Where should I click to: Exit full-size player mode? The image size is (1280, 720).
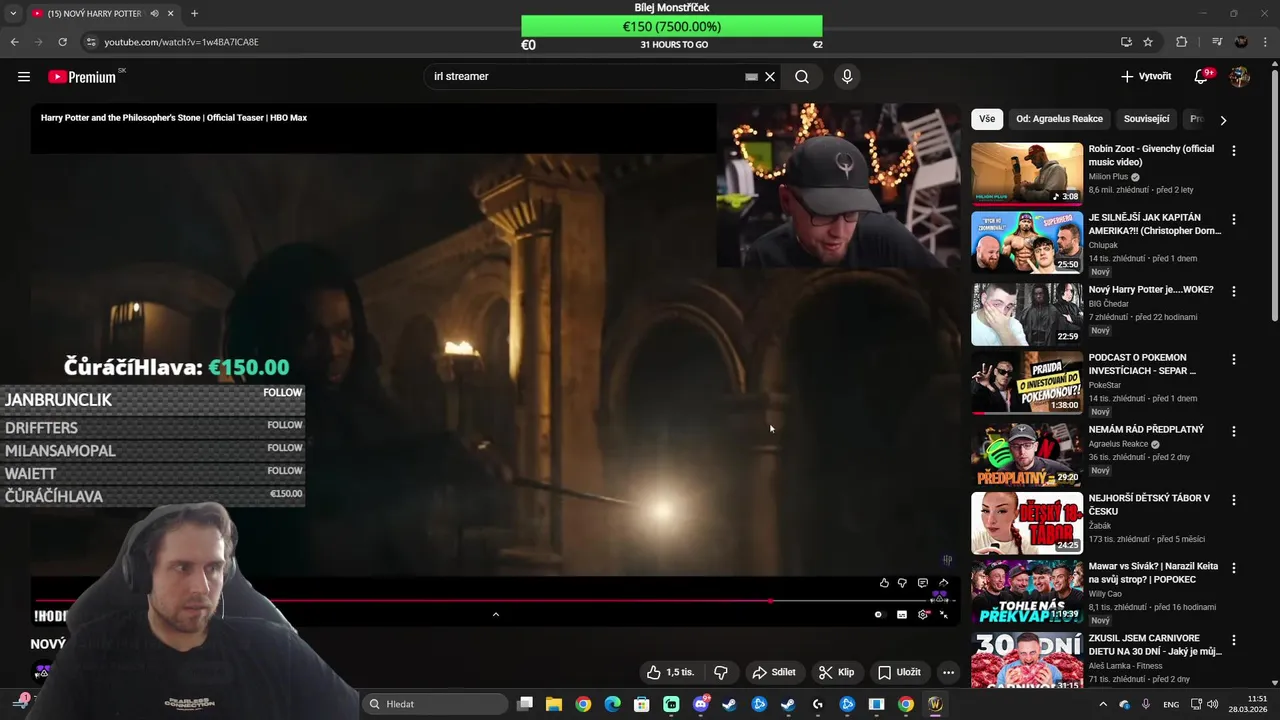(944, 615)
